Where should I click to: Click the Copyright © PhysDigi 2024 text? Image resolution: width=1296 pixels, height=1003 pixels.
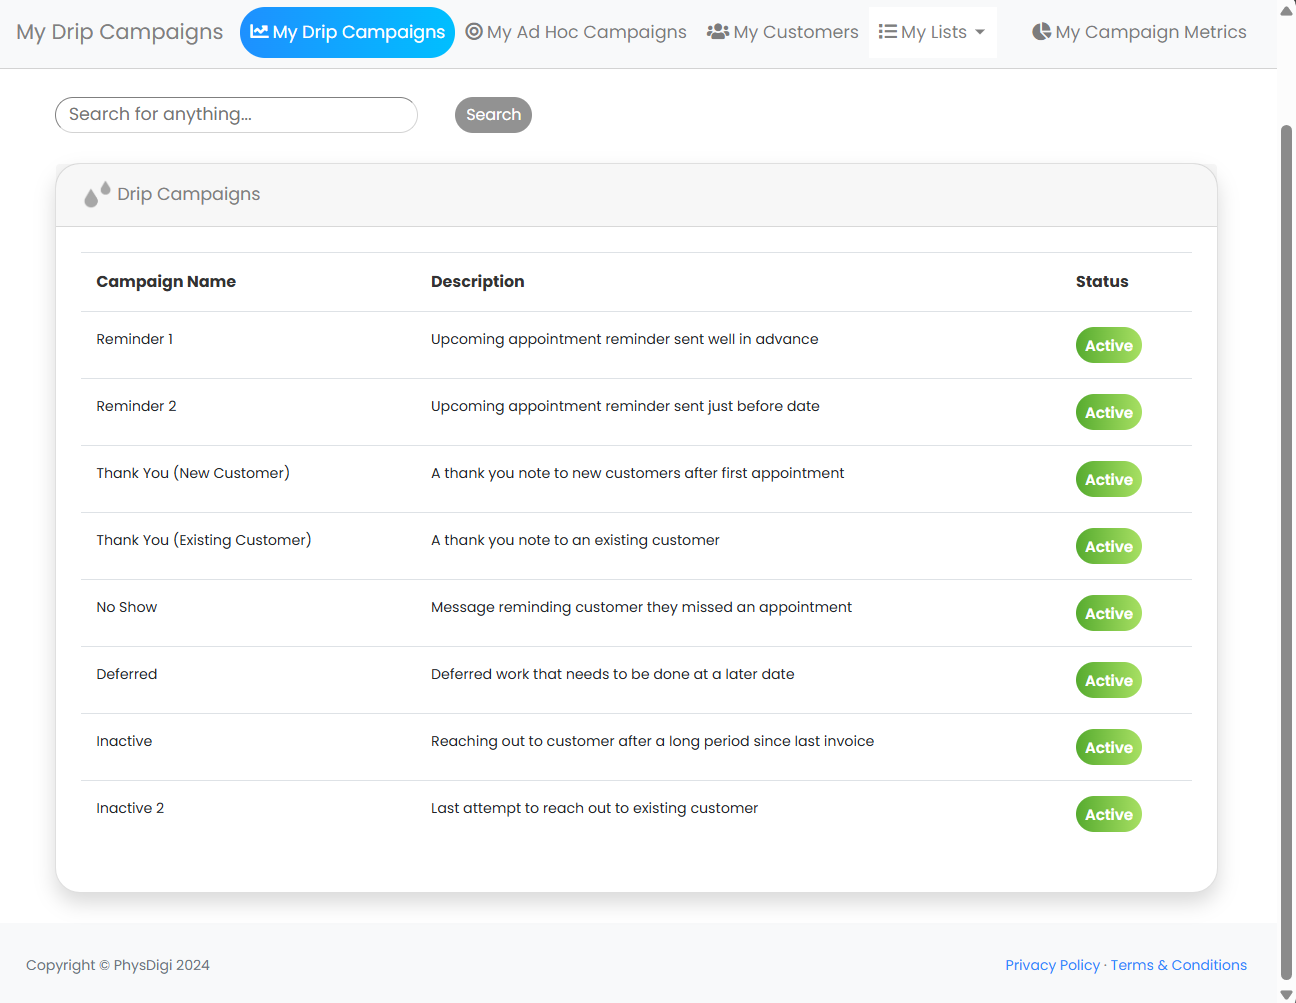118,965
